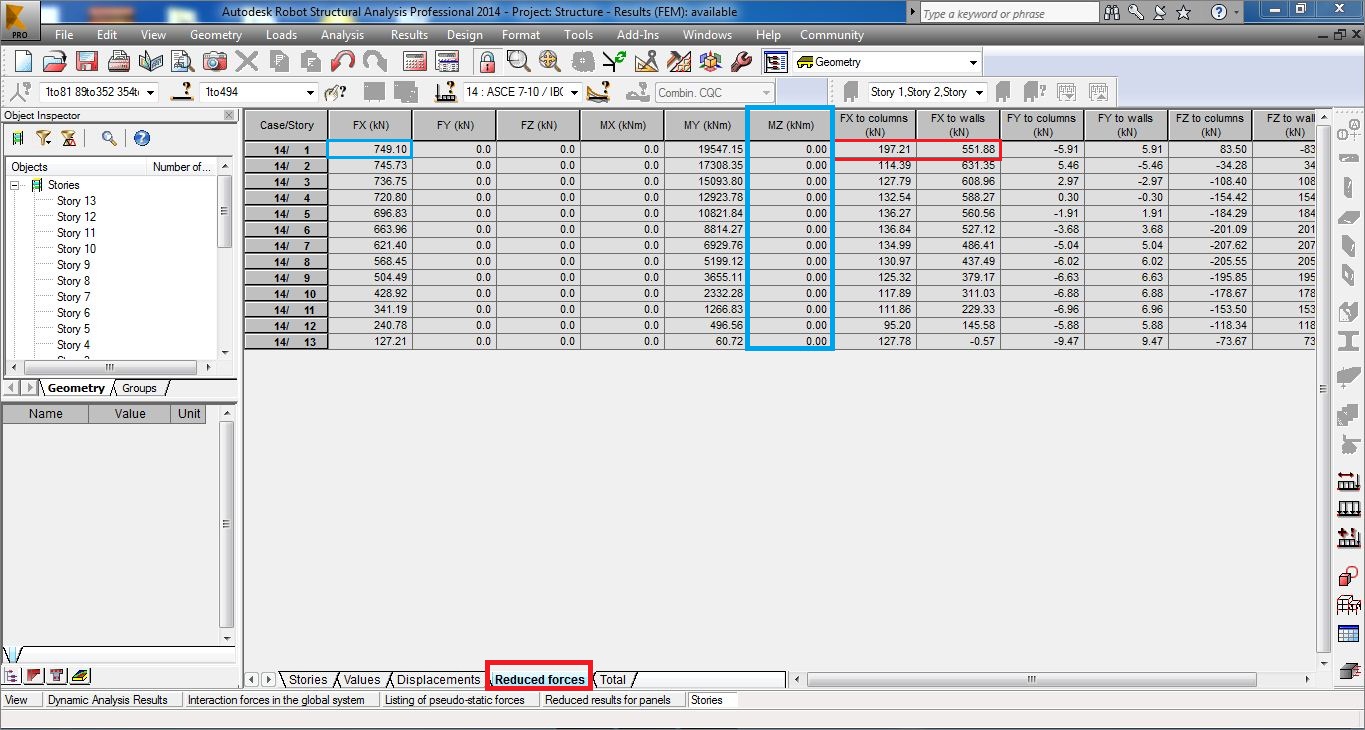Close the Object Inspector panel
Viewport: 1365px width, 730px height.
click(229, 115)
